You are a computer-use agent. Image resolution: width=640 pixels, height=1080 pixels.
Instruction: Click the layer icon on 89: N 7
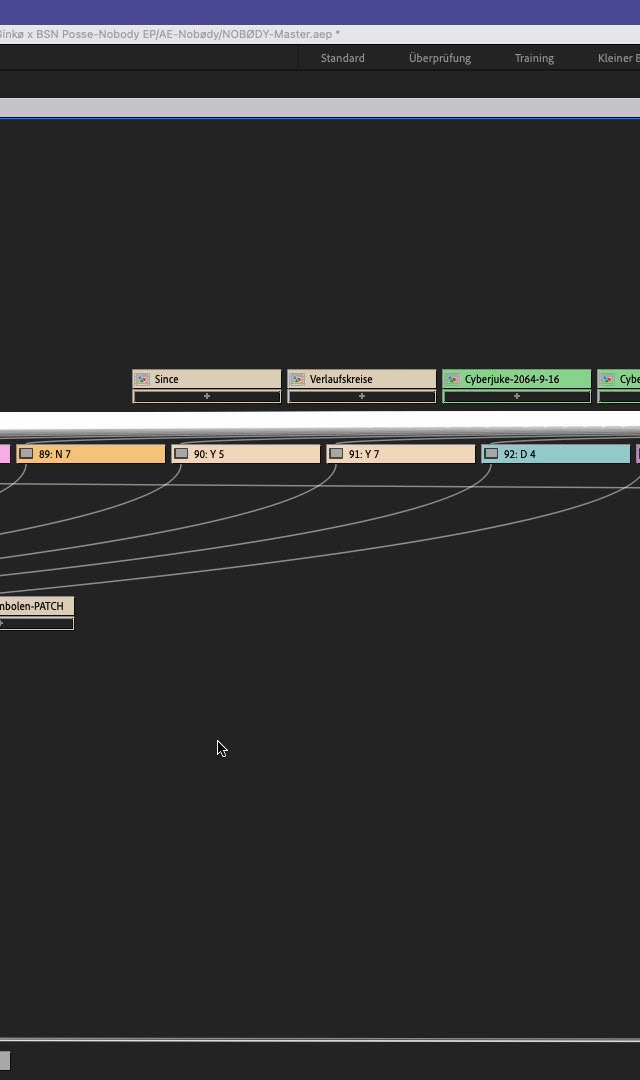pyautogui.click(x=26, y=453)
